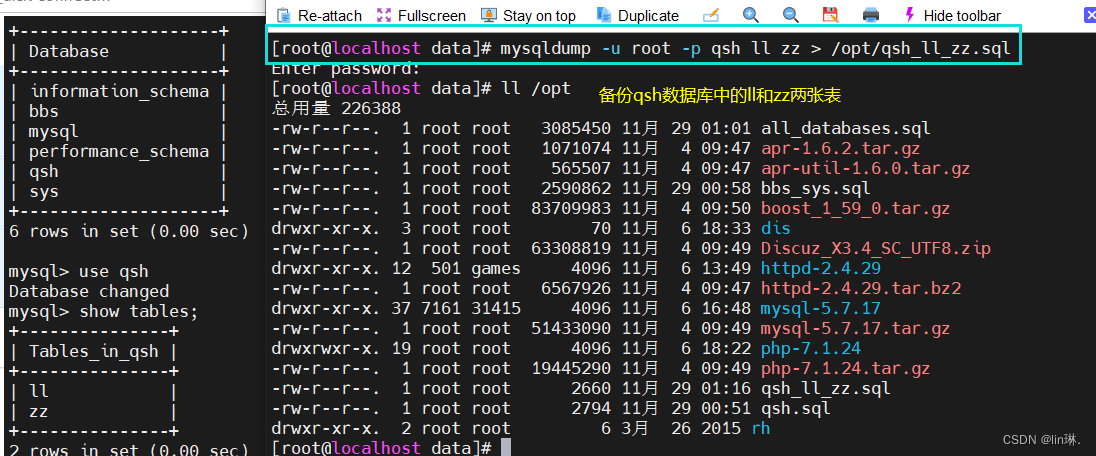Image resolution: width=1096 pixels, height=456 pixels.
Task: Print terminal content with the printer icon
Action: 870,15
